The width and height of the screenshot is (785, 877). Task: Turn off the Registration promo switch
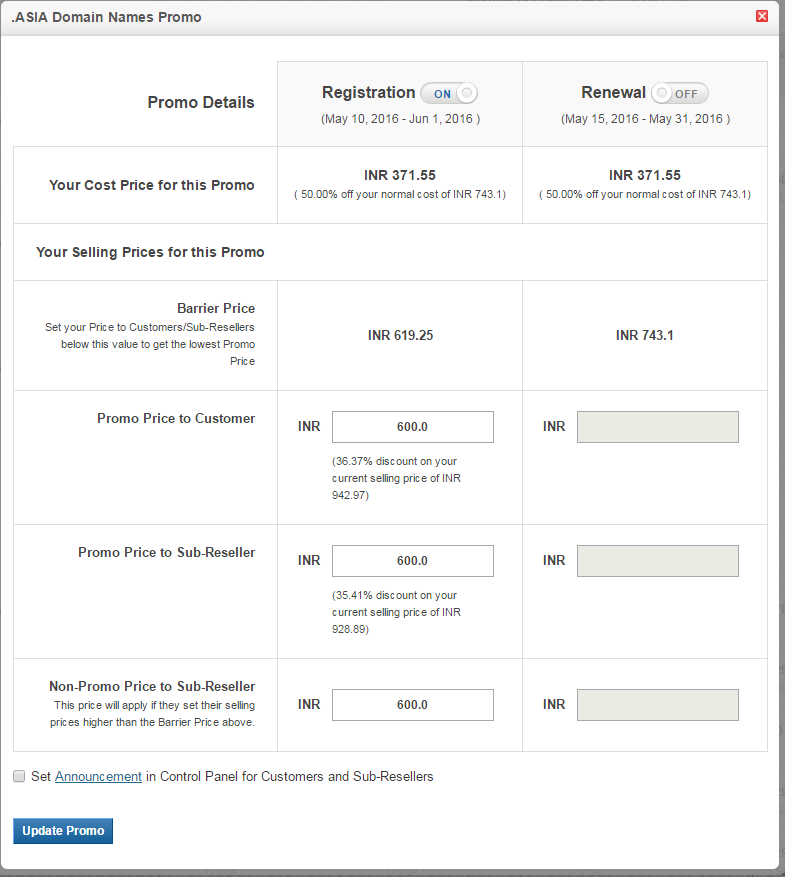tap(449, 93)
